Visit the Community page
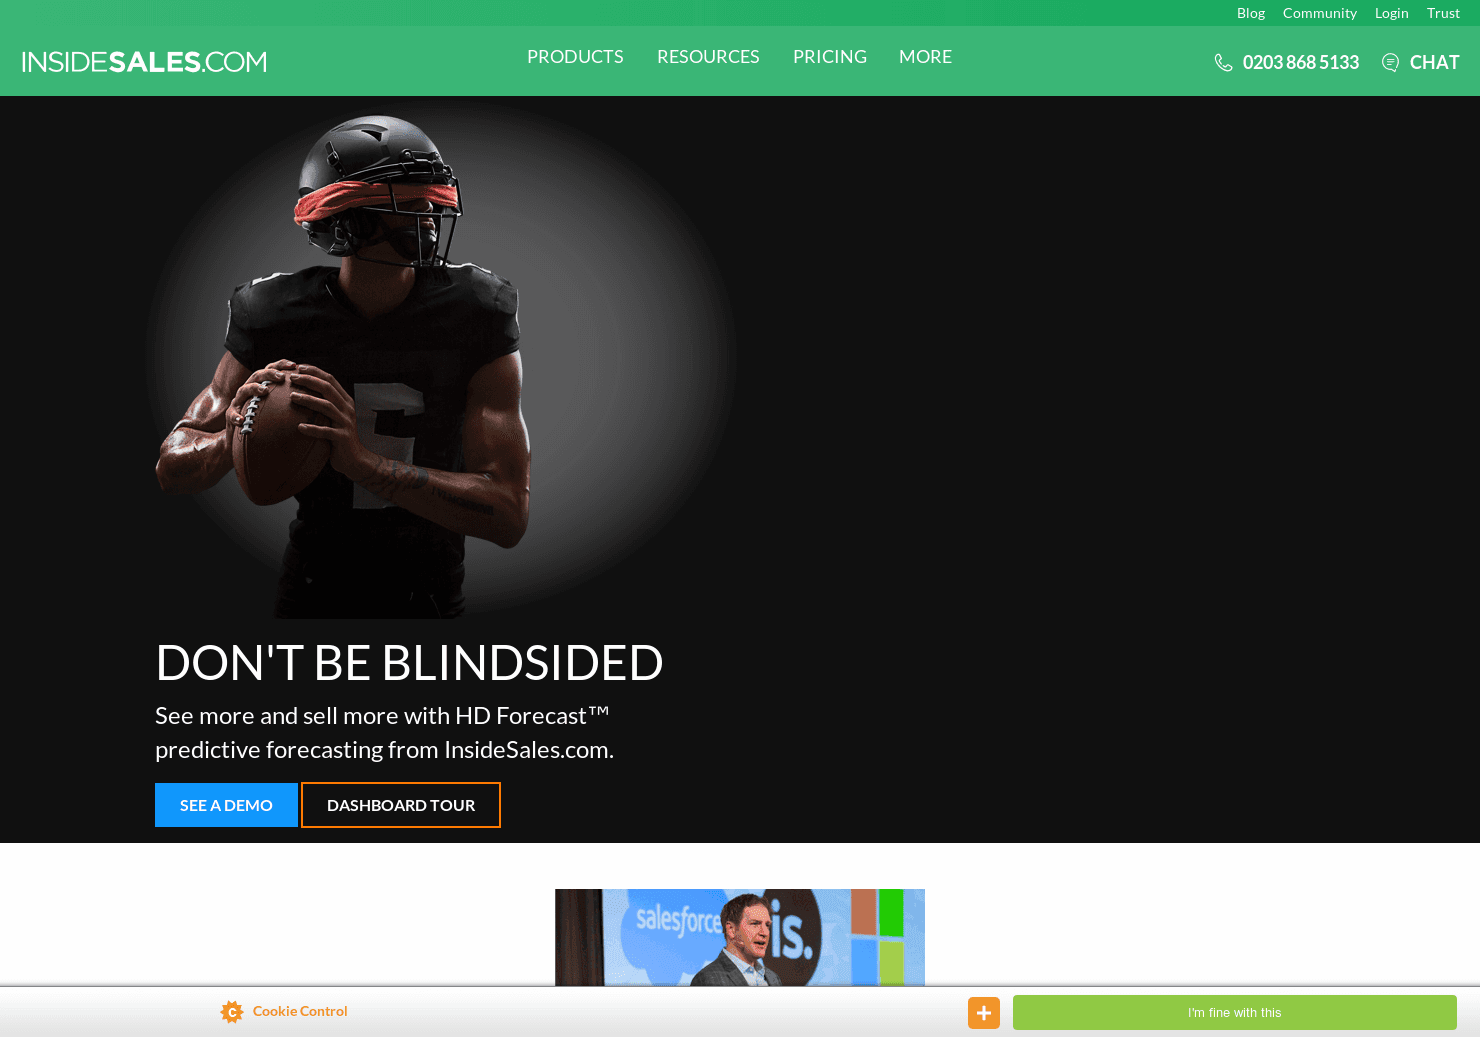 [1319, 13]
